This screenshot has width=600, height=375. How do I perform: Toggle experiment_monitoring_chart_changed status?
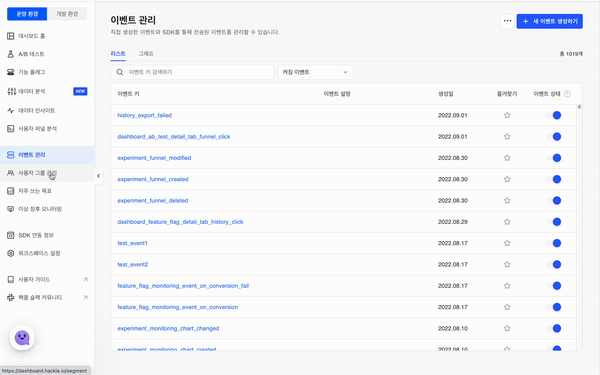554,328
